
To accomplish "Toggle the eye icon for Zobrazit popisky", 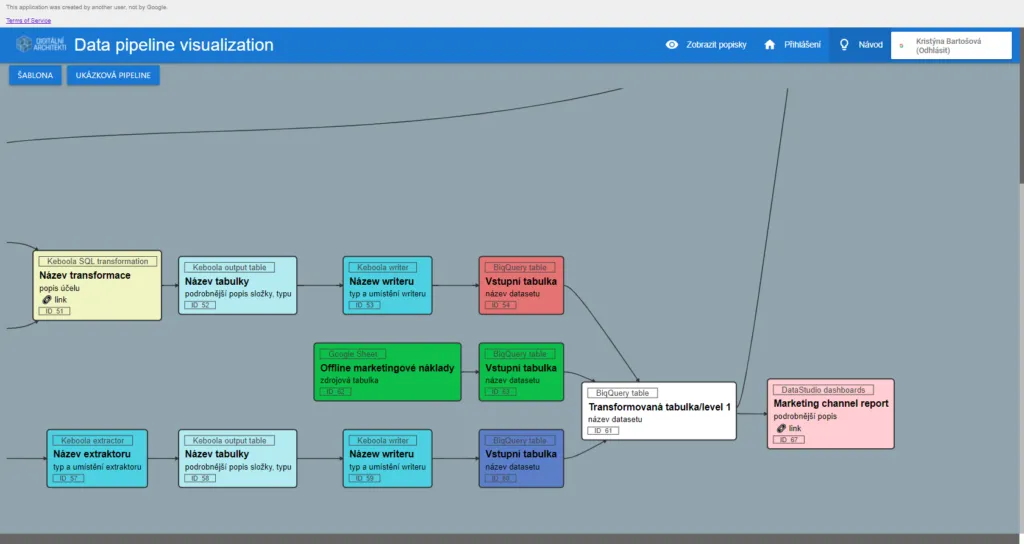I will (671, 44).
